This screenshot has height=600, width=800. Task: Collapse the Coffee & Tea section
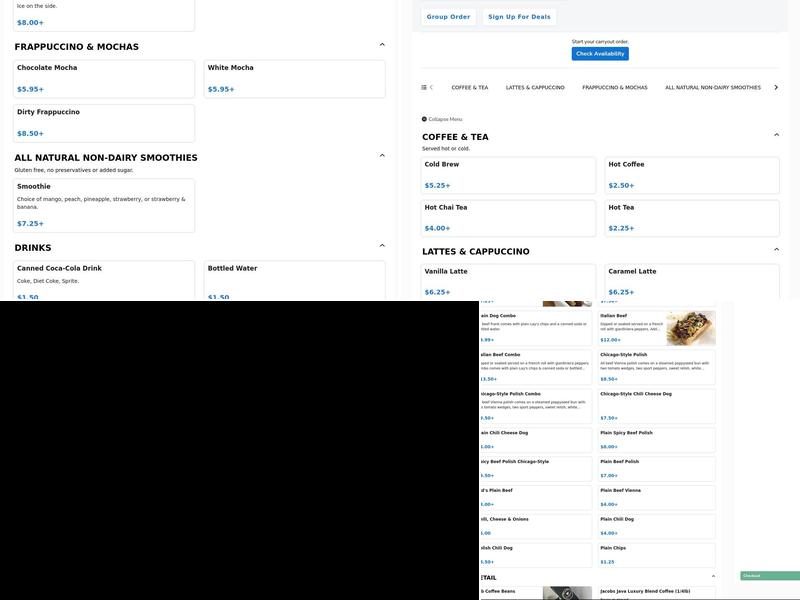[x=777, y=135]
